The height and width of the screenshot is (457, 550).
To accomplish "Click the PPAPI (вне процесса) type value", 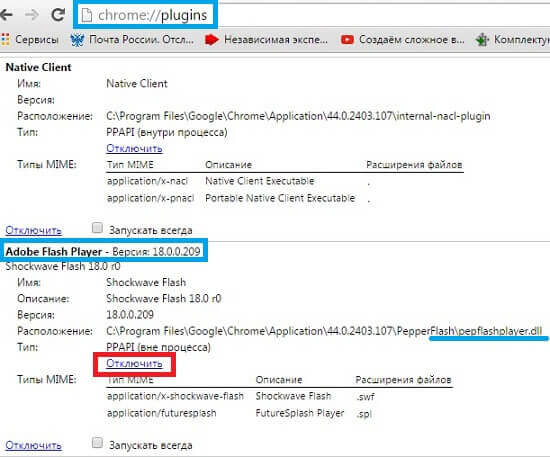I will pos(158,348).
